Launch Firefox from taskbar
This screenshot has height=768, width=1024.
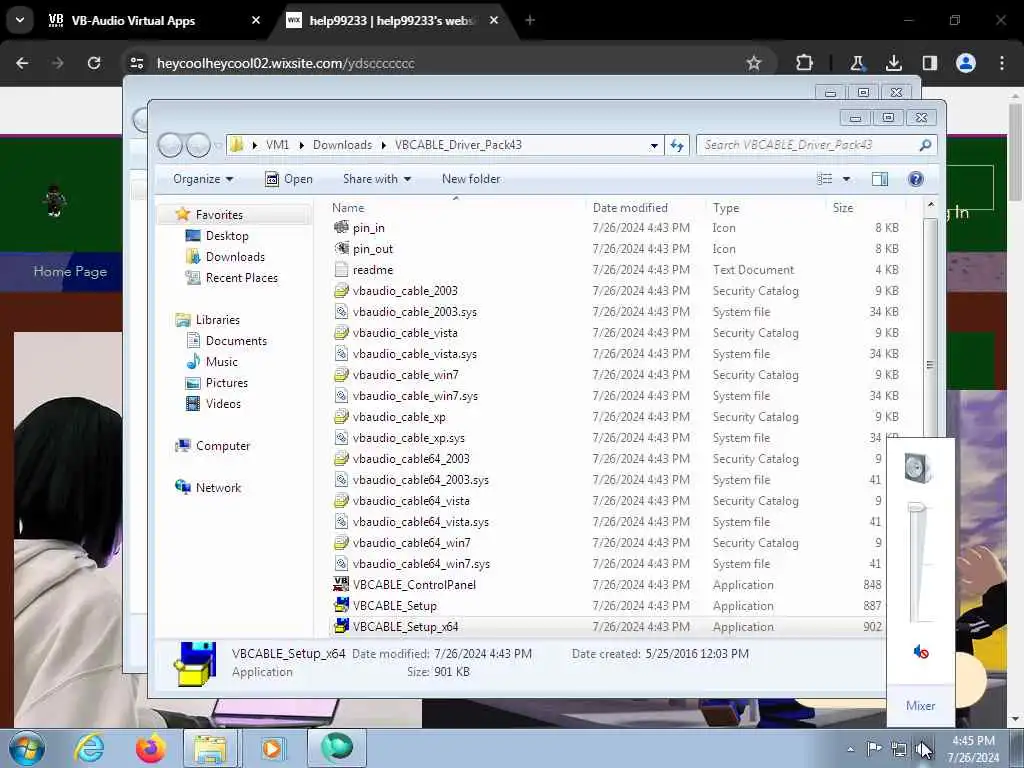coord(150,748)
